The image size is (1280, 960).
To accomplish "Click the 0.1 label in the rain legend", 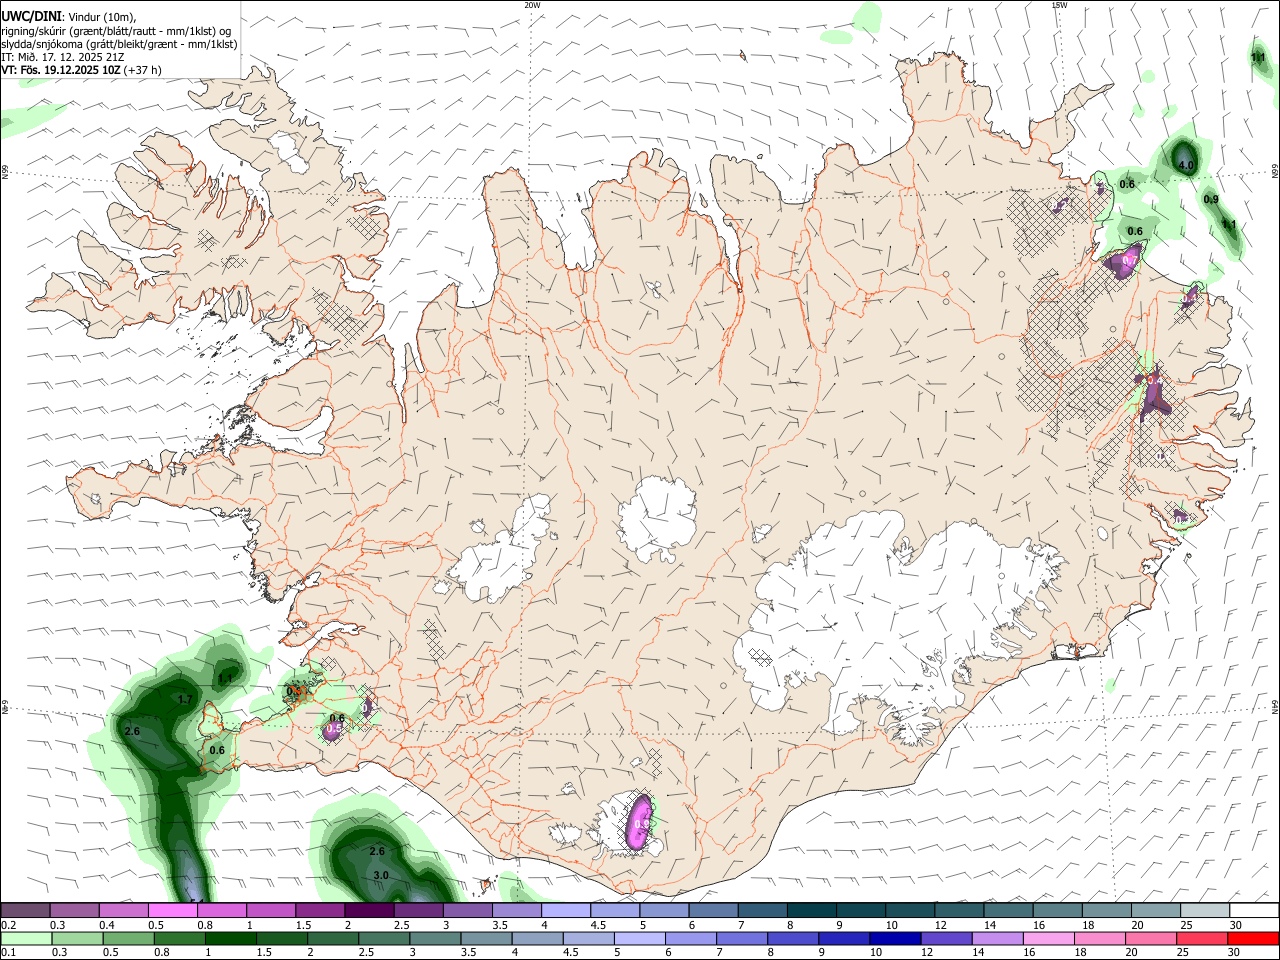I will pyautogui.click(x=9, y=953).
